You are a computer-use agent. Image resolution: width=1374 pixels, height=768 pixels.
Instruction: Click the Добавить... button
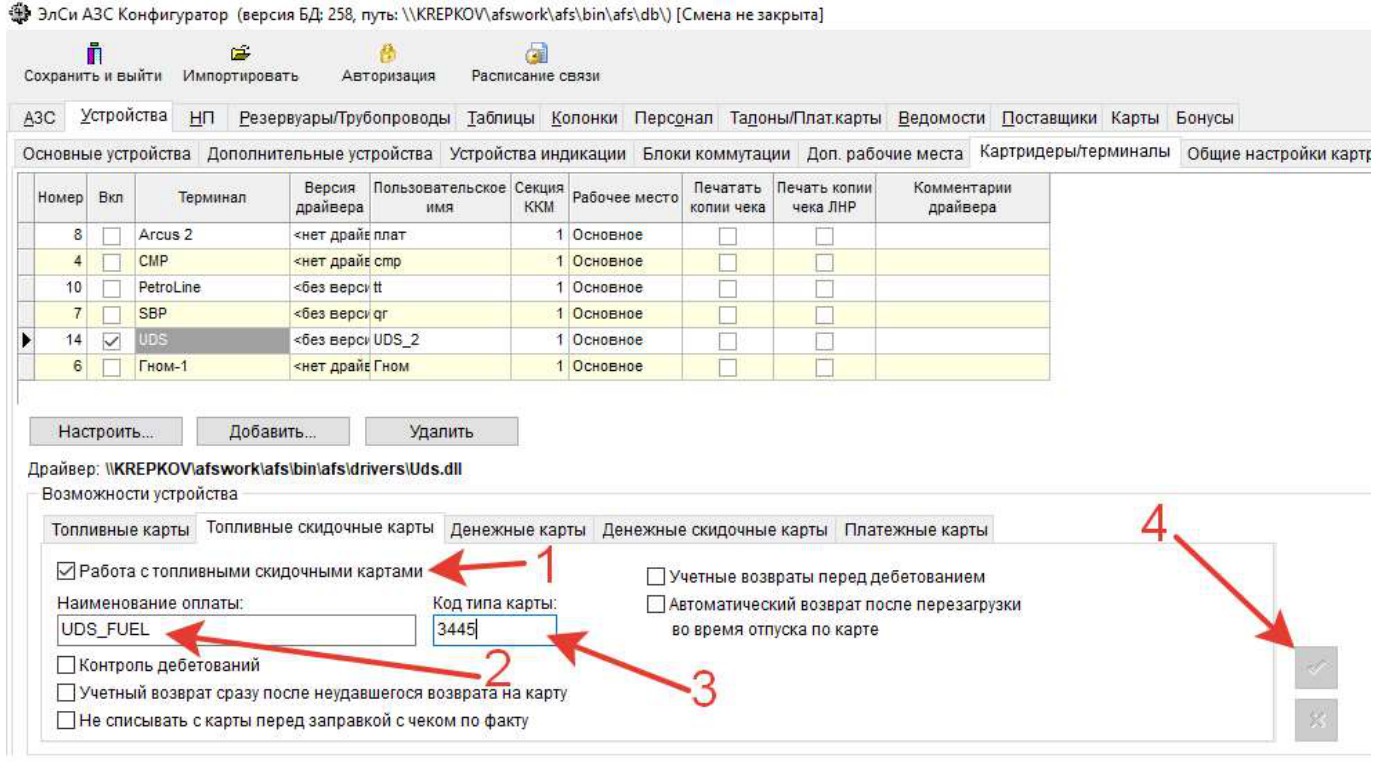(273, 432)
